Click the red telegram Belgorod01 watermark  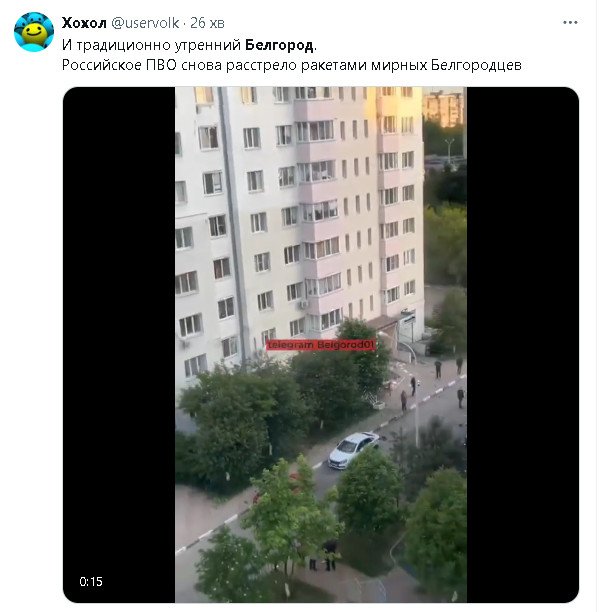click(x=321, y=345)
